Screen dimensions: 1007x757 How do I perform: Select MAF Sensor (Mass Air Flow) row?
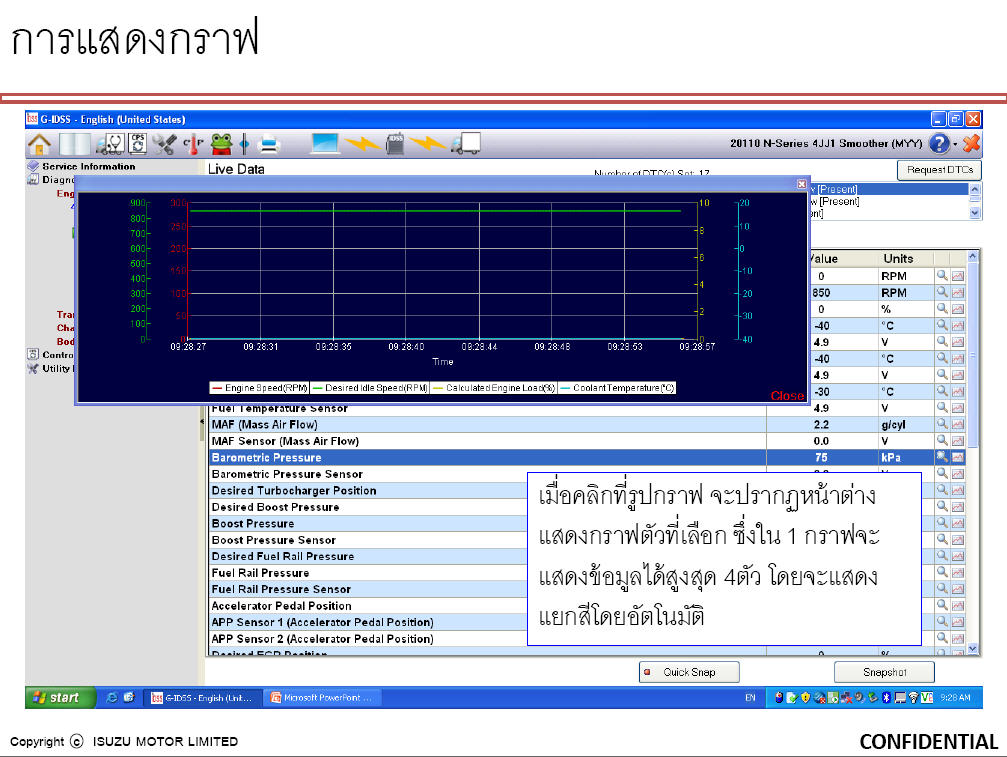tap(588, 441)
